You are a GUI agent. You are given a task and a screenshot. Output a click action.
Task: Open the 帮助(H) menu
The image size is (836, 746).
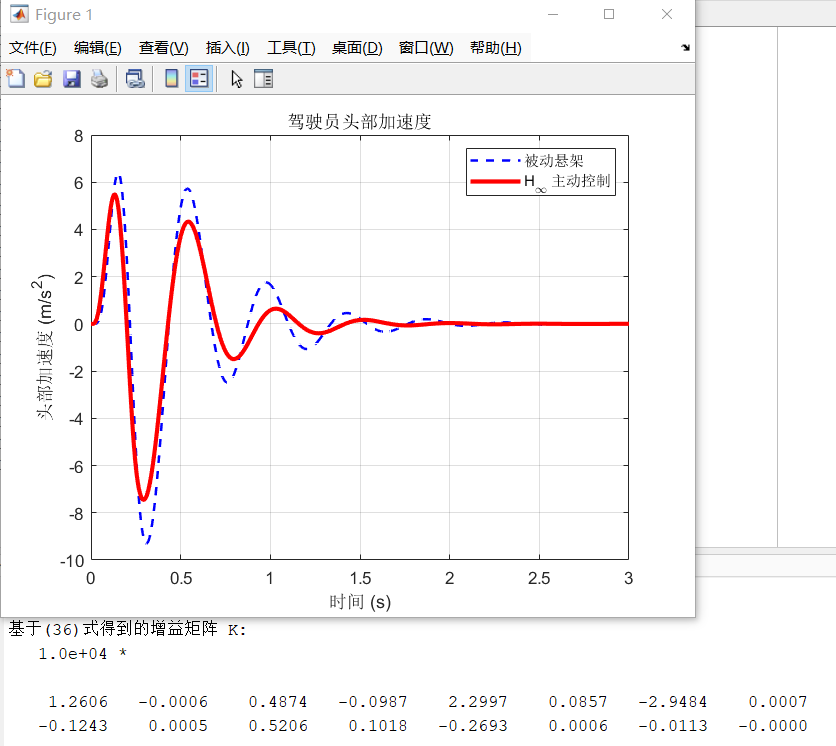495,48
